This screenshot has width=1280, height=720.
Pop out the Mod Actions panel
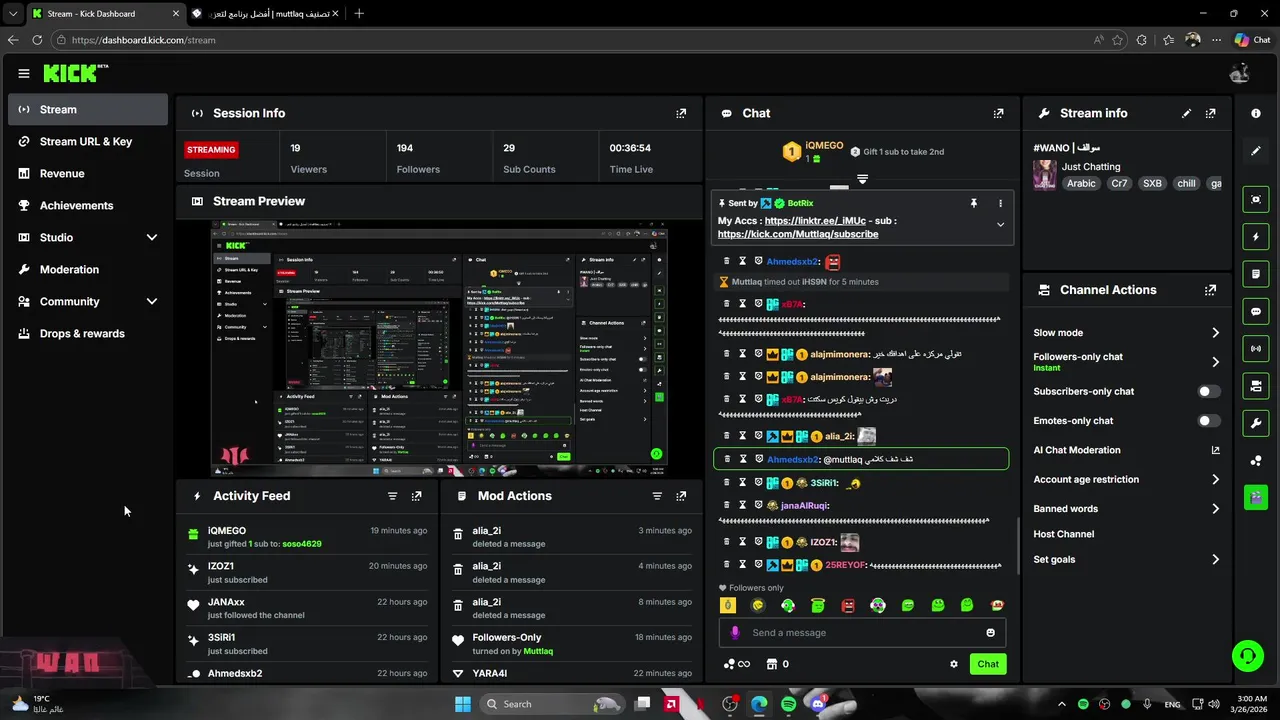pos(681,496)
